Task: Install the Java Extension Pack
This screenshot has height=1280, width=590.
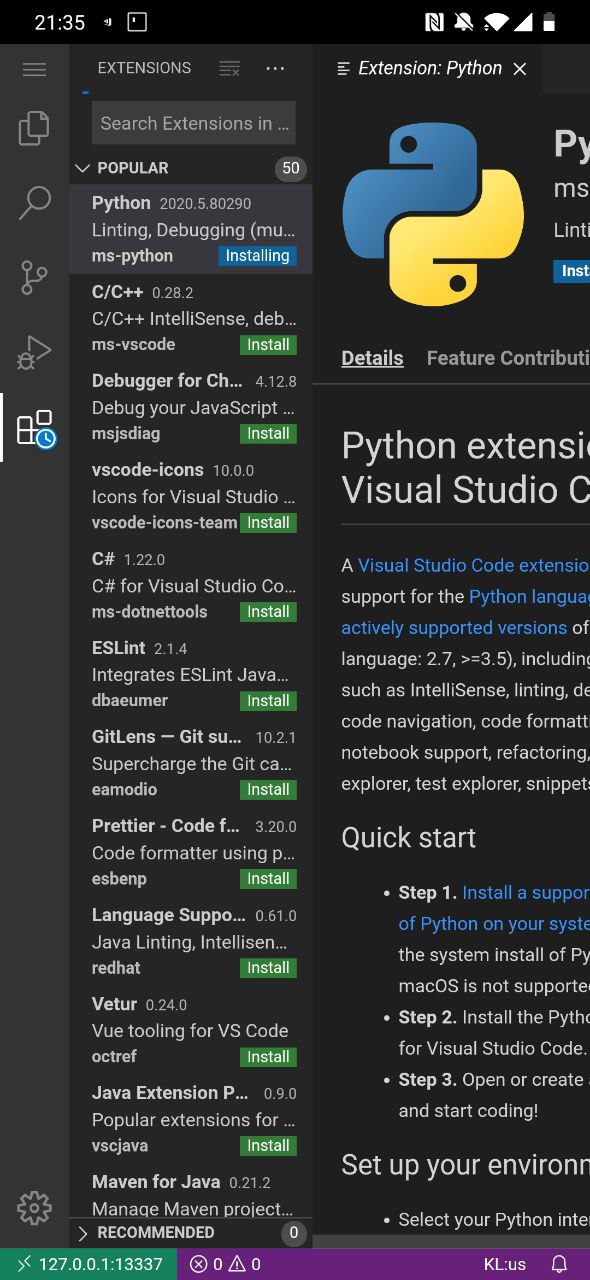Action: 268,1146
